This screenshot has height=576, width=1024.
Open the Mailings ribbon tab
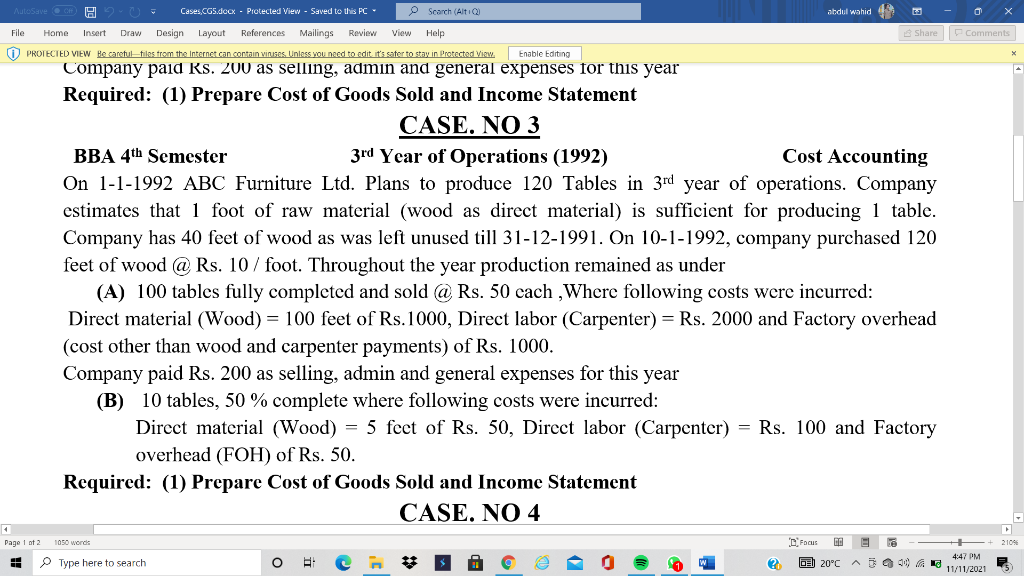click(x=316, y=32)
